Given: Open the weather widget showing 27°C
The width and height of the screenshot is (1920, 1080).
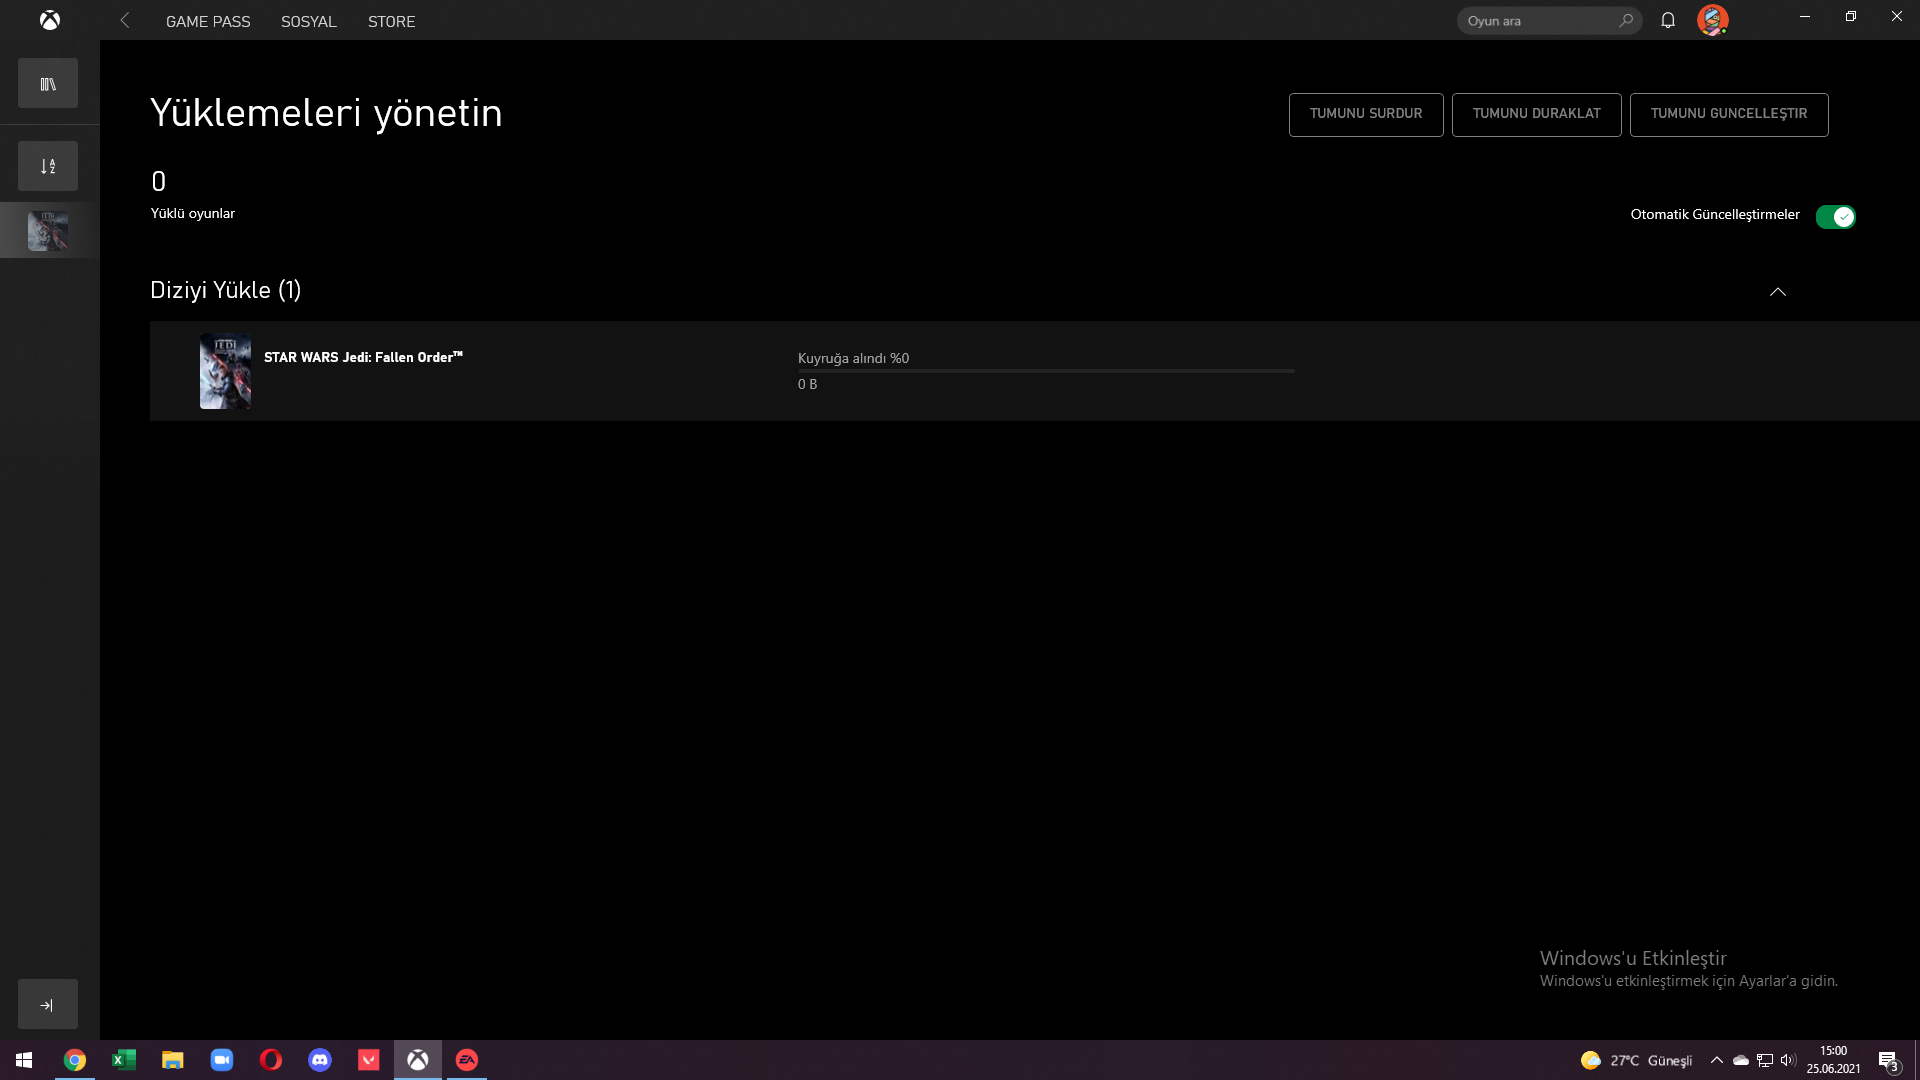Looking at the screenshot, I should tap(1636, 1060).
